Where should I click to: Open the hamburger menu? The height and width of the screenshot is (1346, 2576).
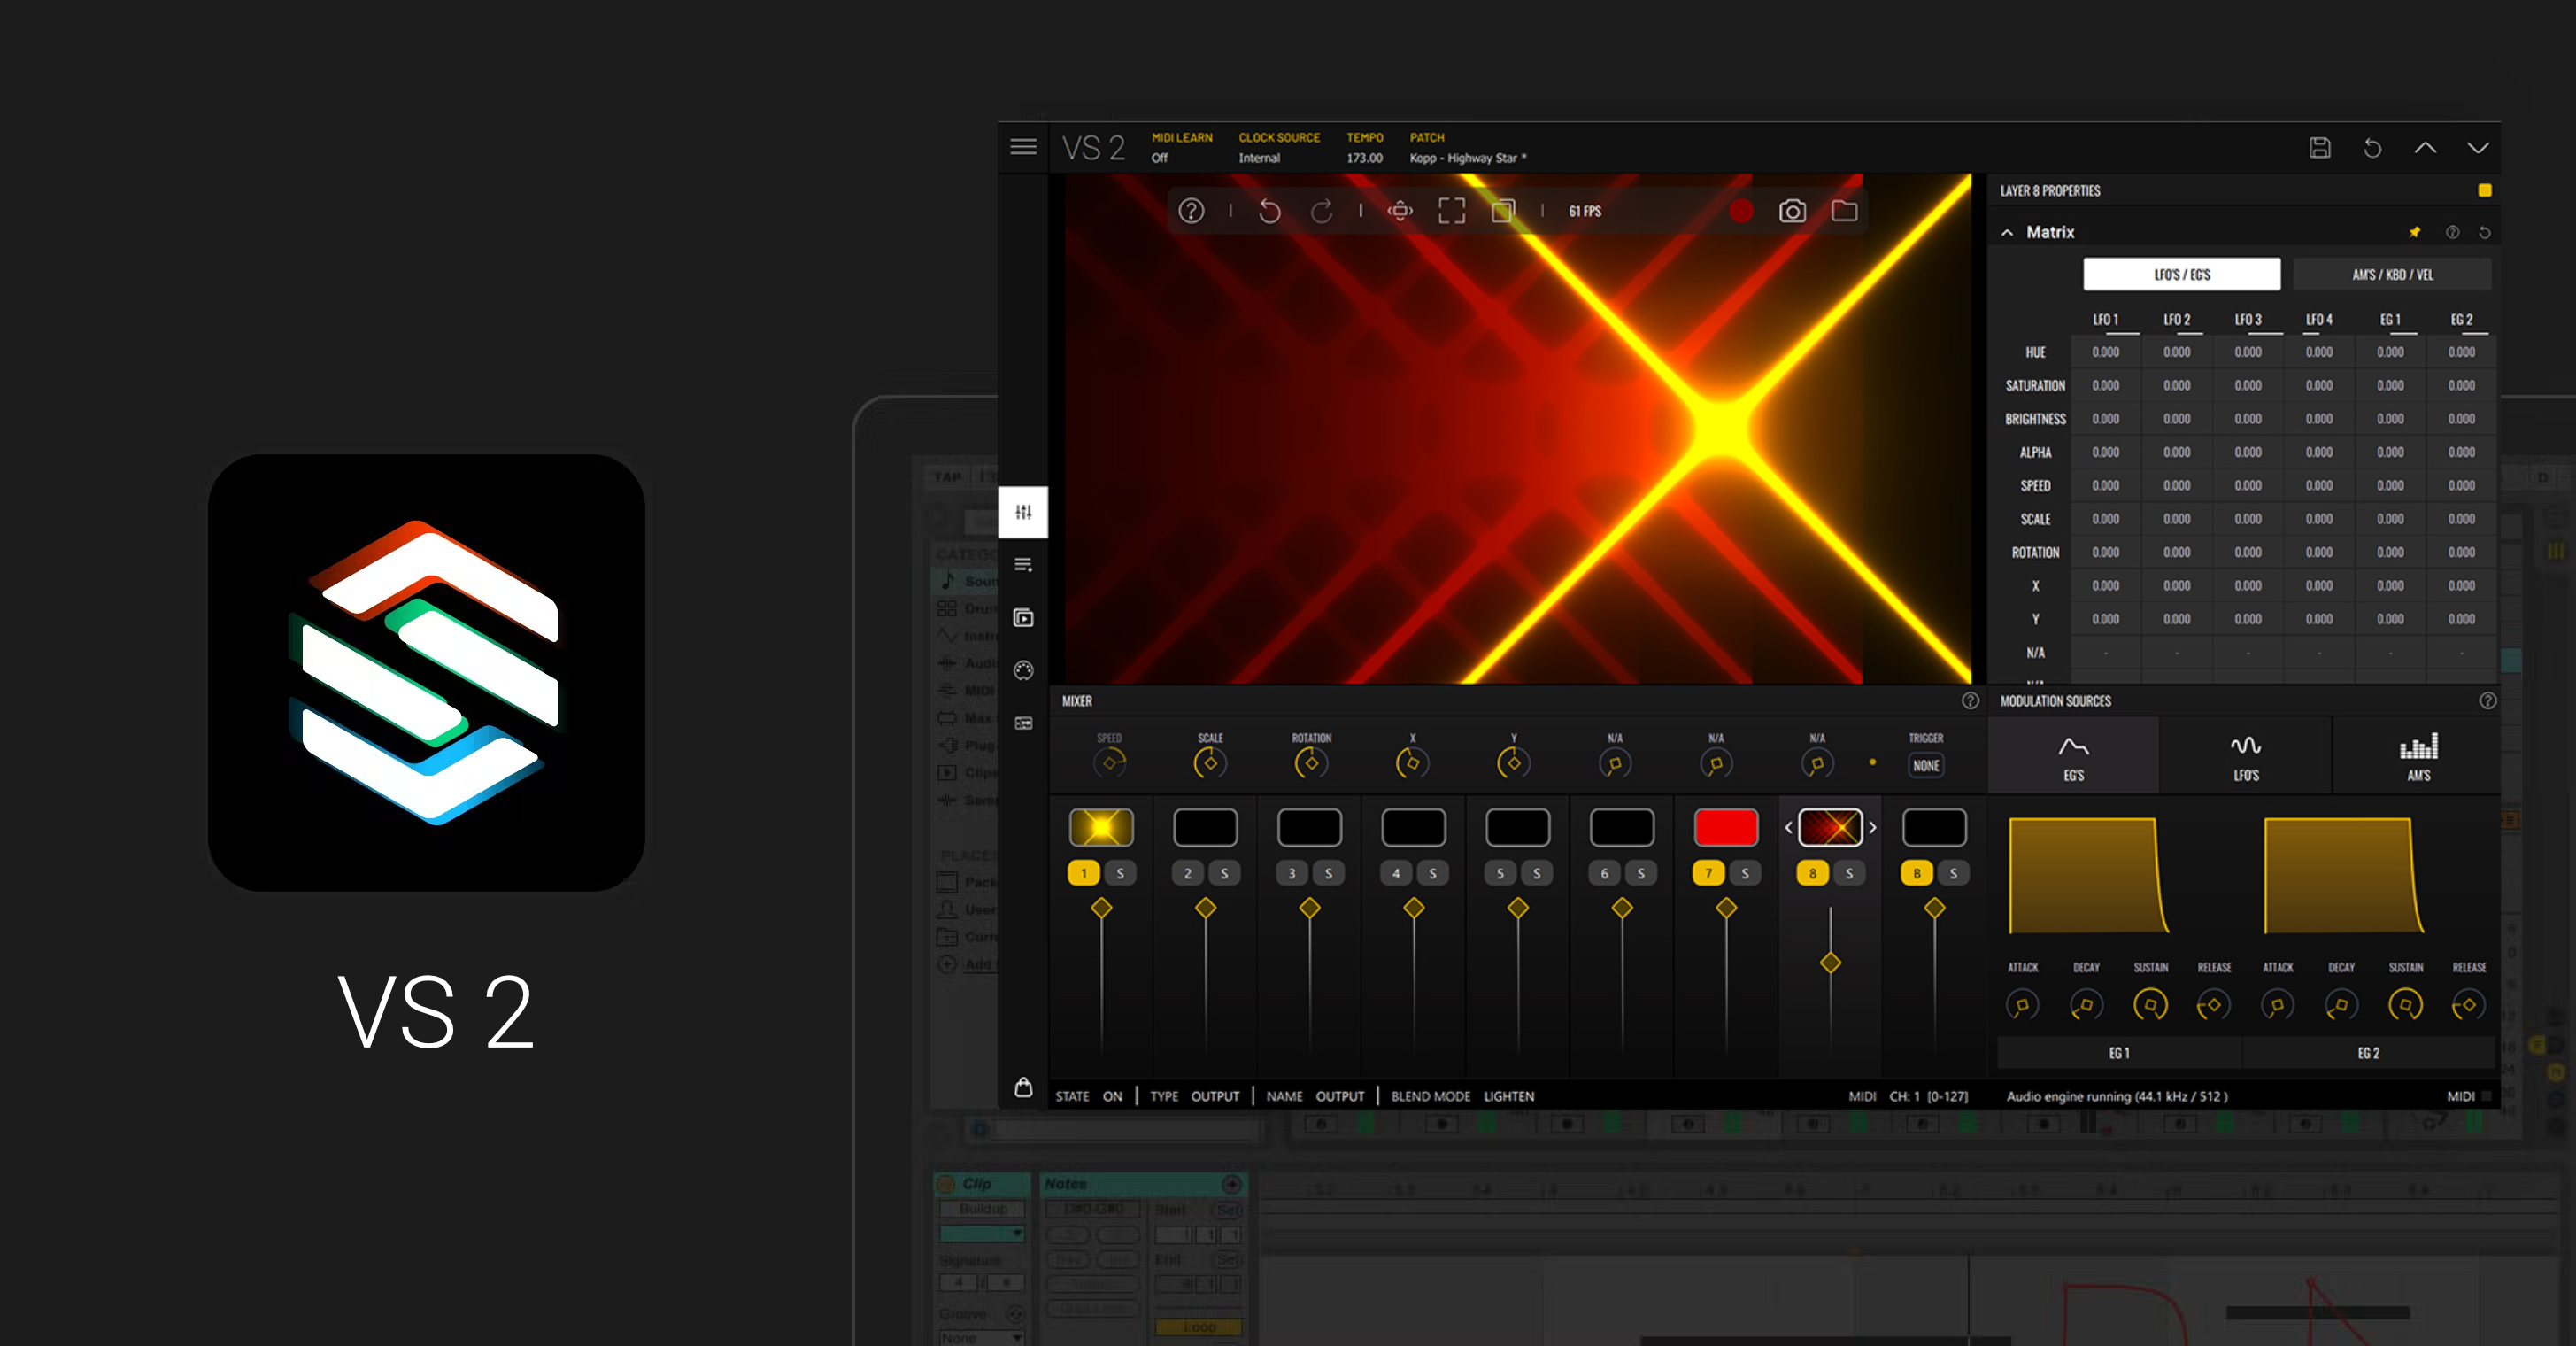pyautogui.click(x=1023, y=147)
